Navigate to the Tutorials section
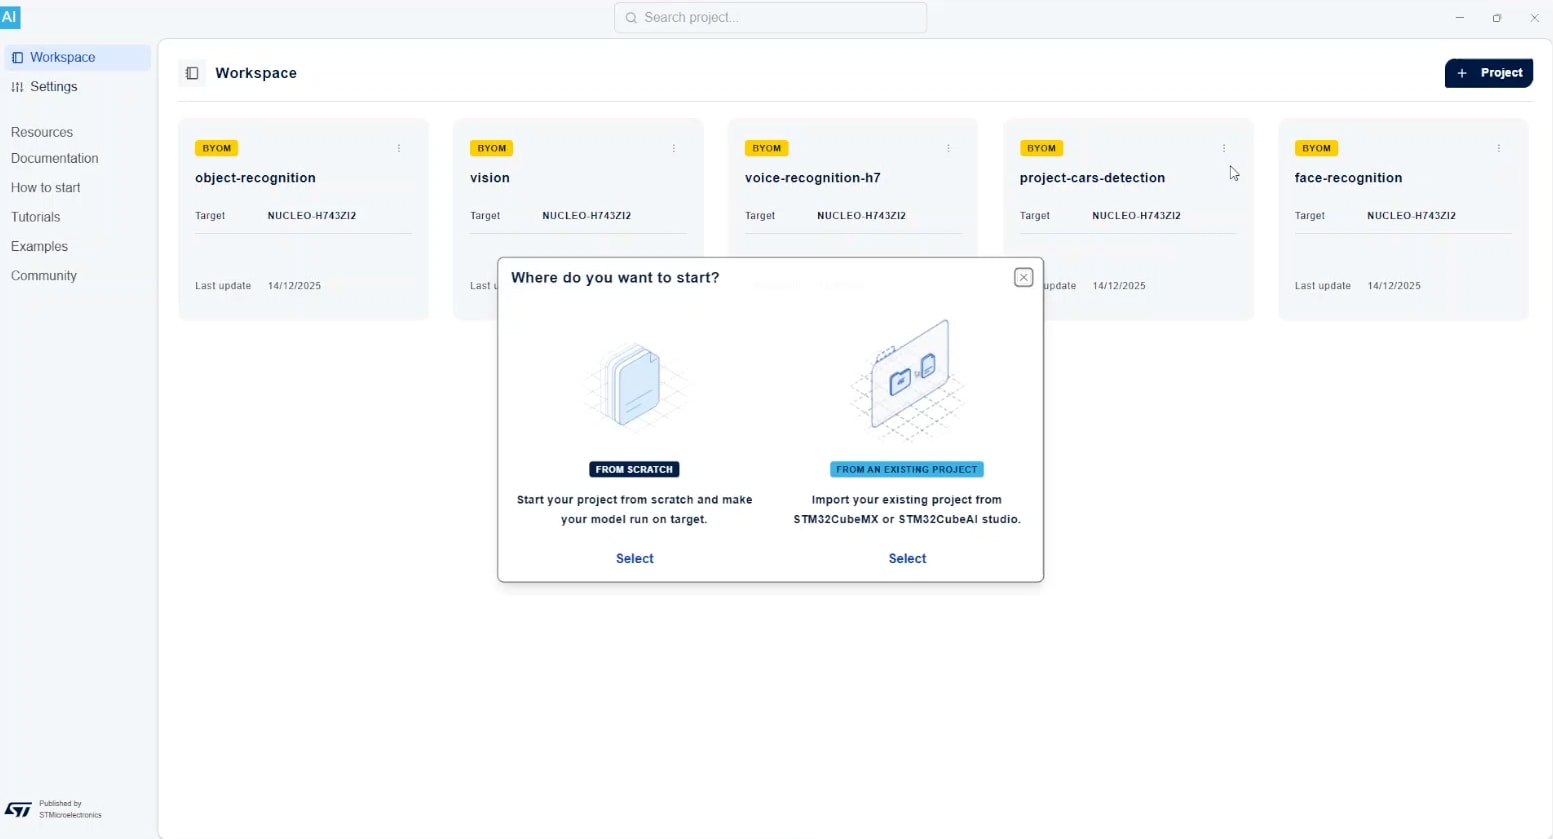Image resolution: width=1553 pixels, height=839 pixels. [x=35, y=217]
